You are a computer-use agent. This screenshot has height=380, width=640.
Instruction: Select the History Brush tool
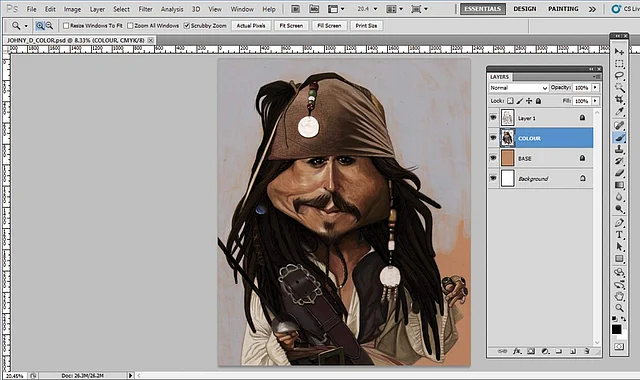tap(619, 161)
